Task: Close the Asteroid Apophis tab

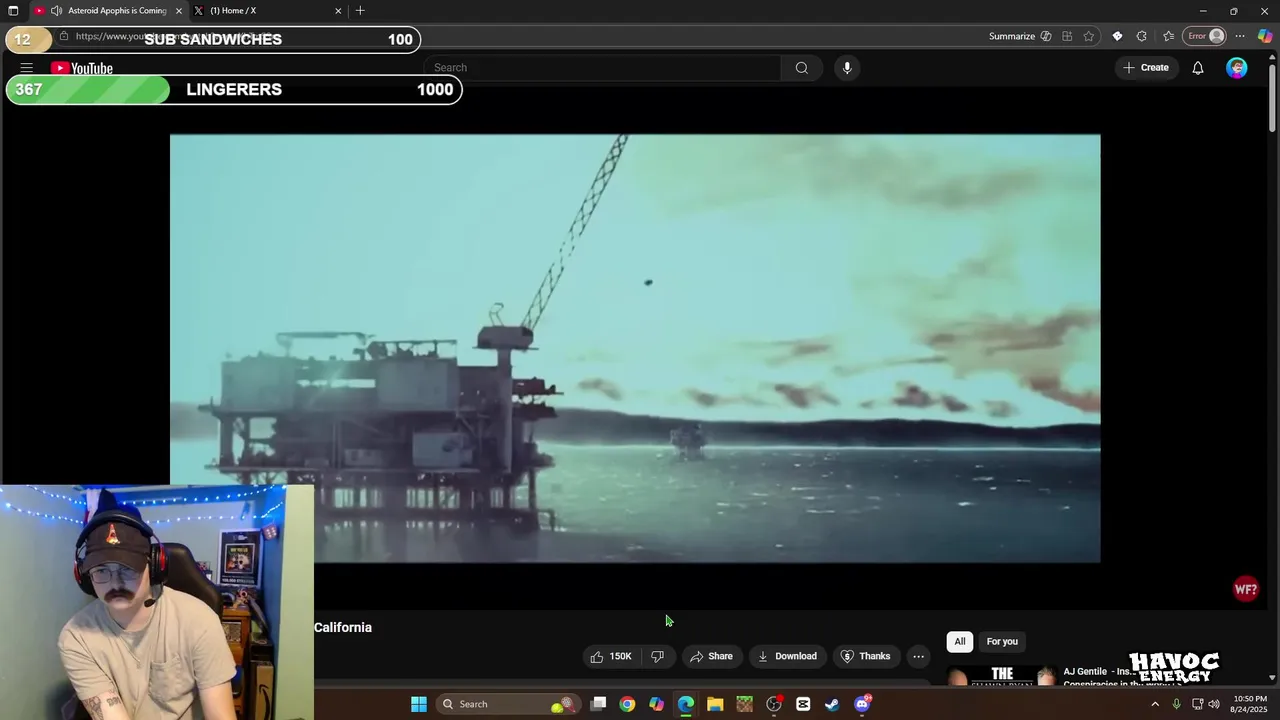Action: coord(179,11)
